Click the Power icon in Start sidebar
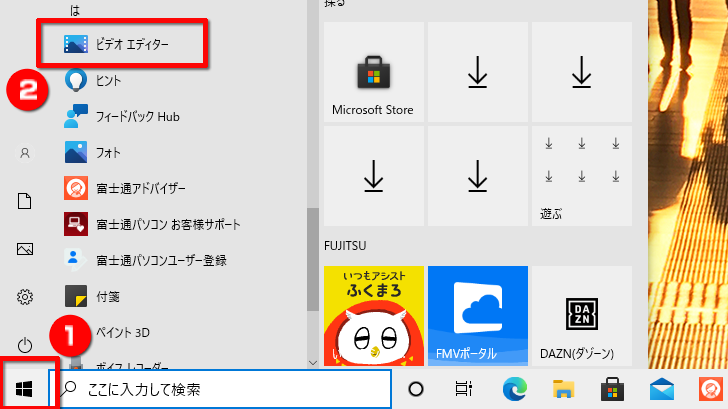 25,345
